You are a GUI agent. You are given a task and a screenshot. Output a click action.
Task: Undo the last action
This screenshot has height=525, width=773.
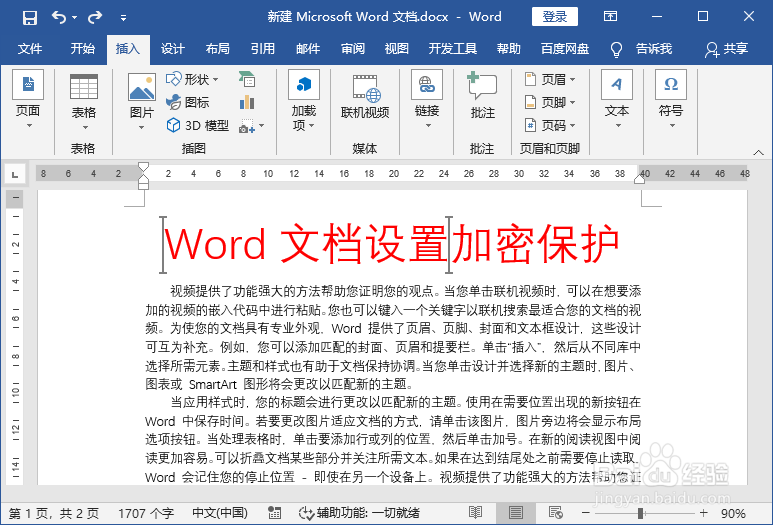point(59,18)
